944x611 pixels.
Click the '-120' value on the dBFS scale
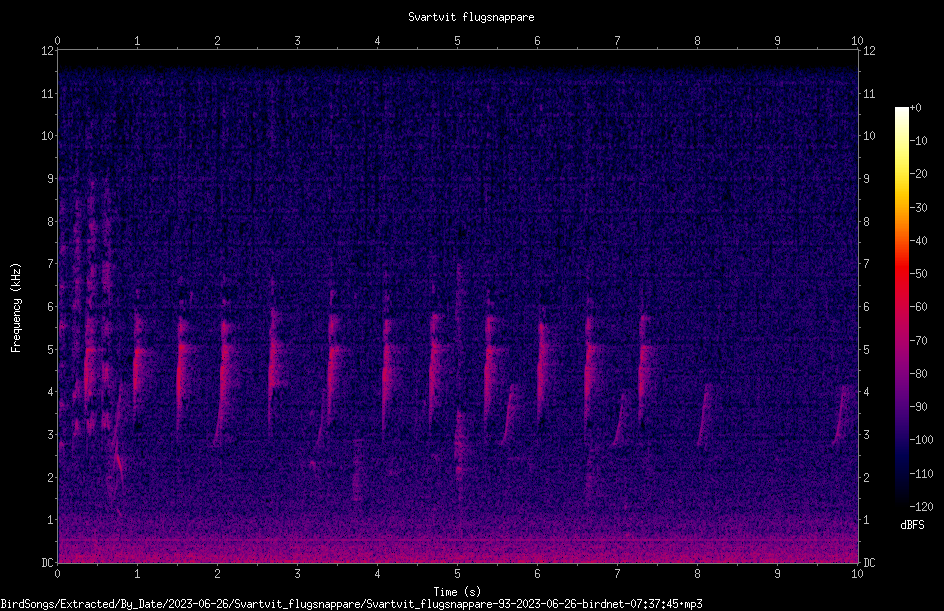tap(921, 506)
